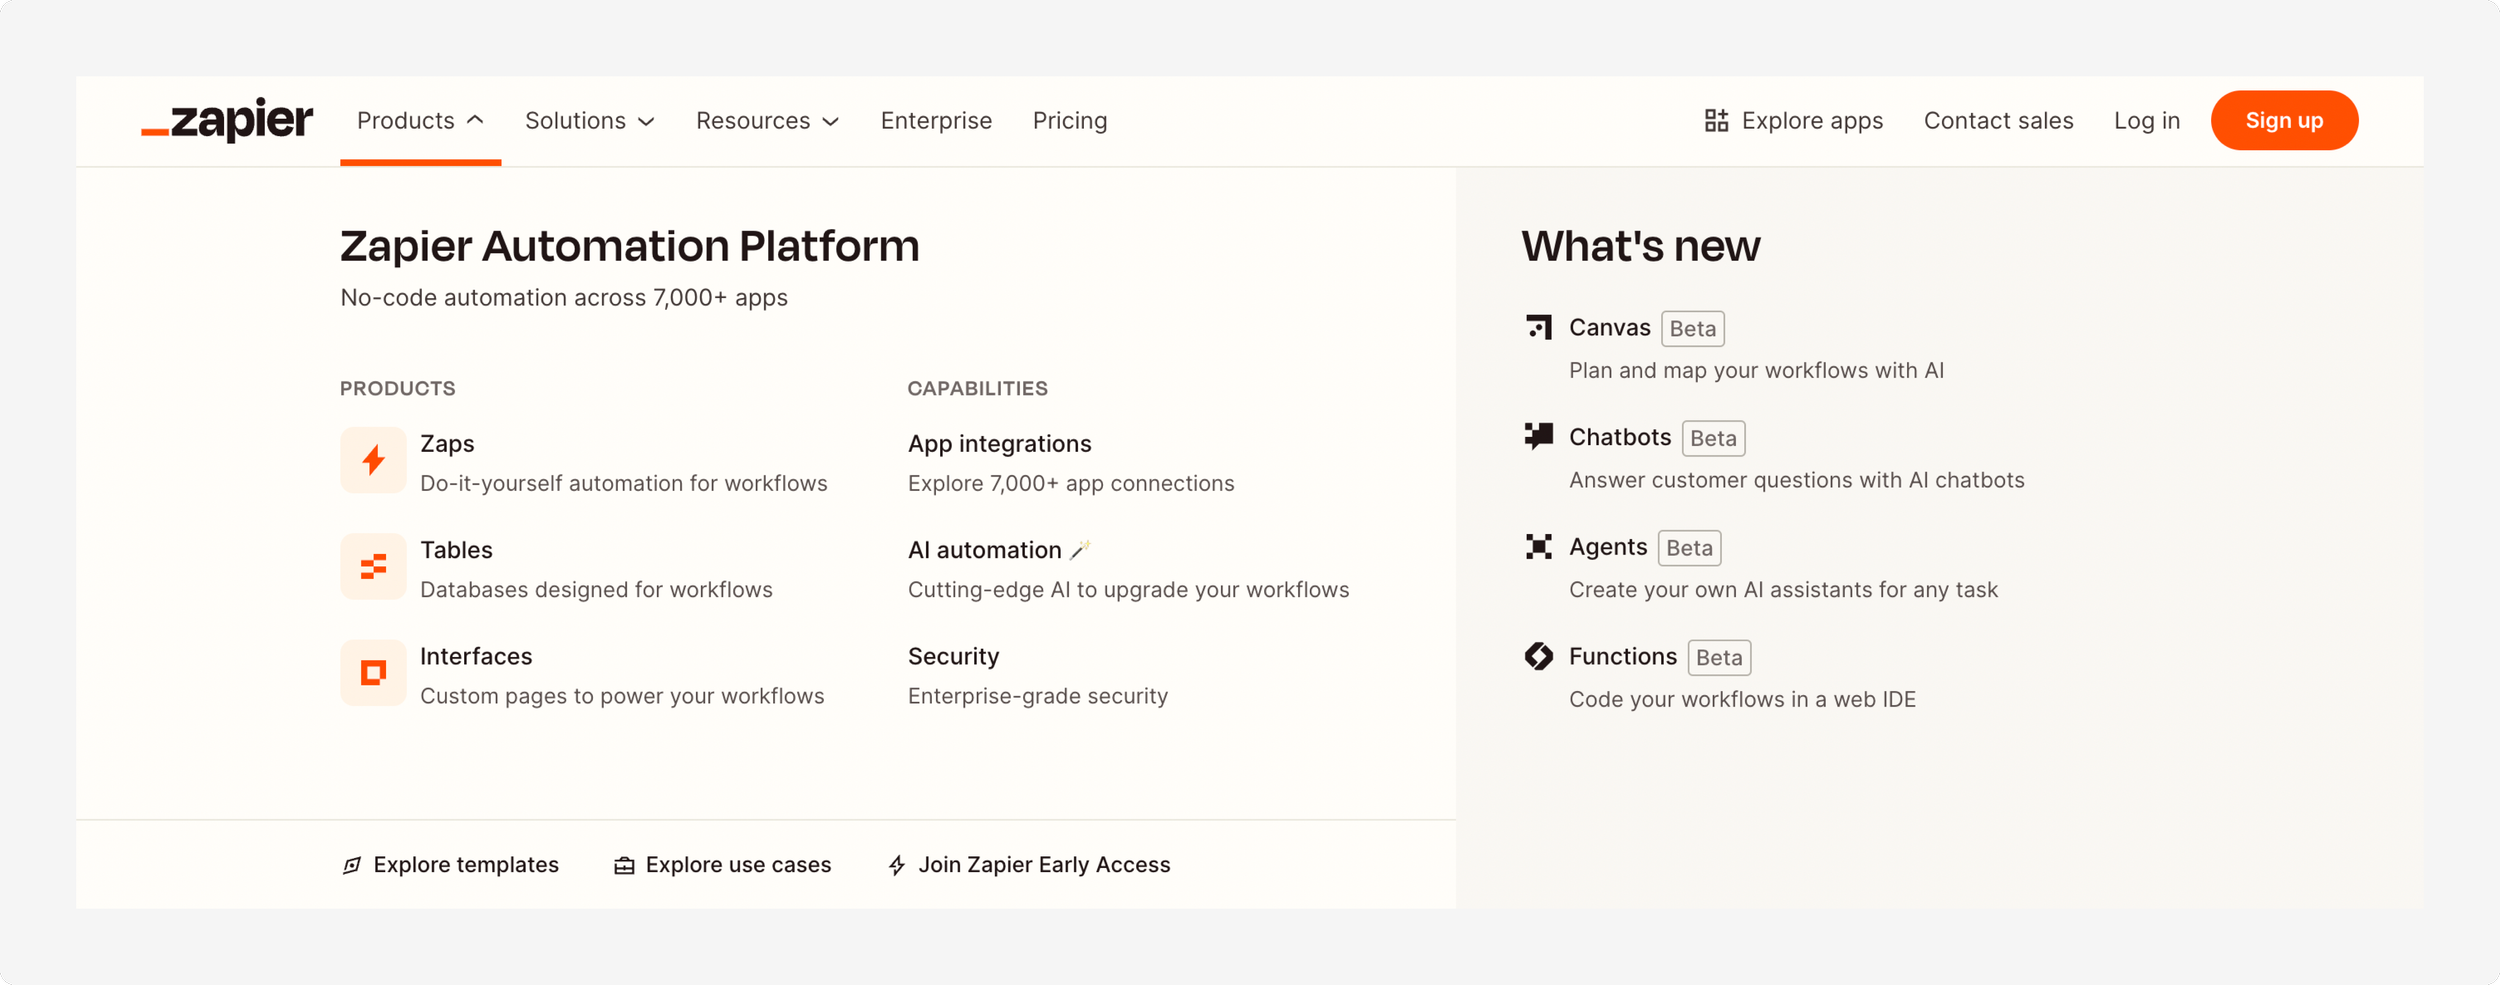Click the Chatbots speech icon
Viewport: 2500px width, 985px height.
(x=1538, y=437)
